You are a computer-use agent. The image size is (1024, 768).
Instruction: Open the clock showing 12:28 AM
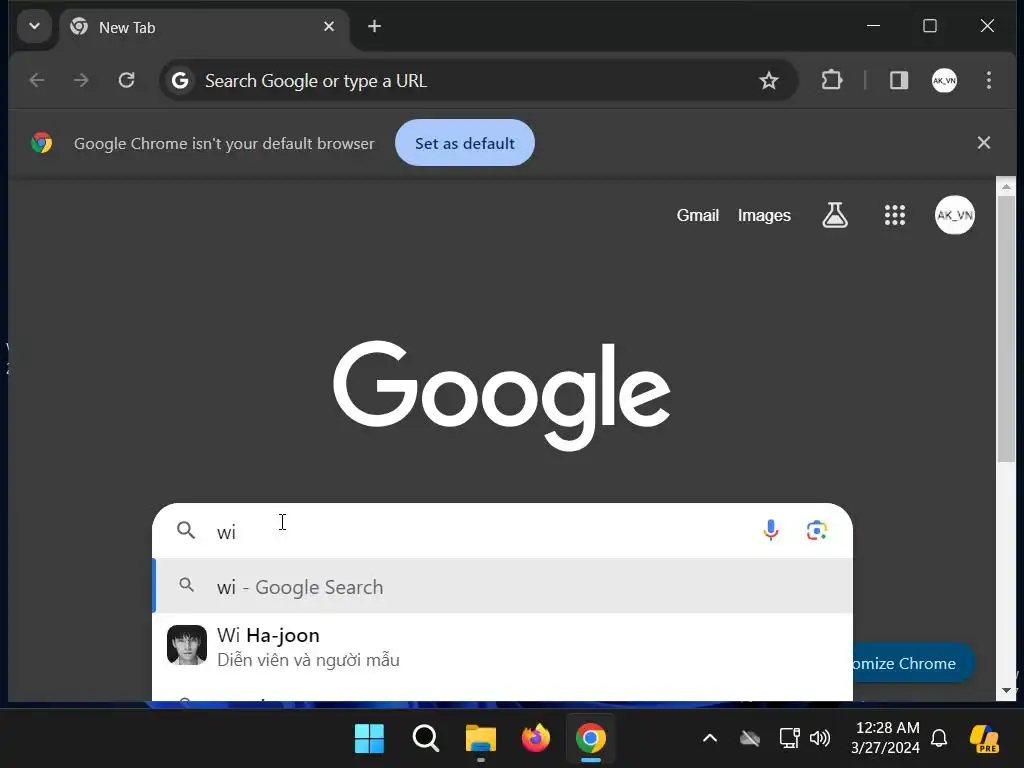coord(885,738)
